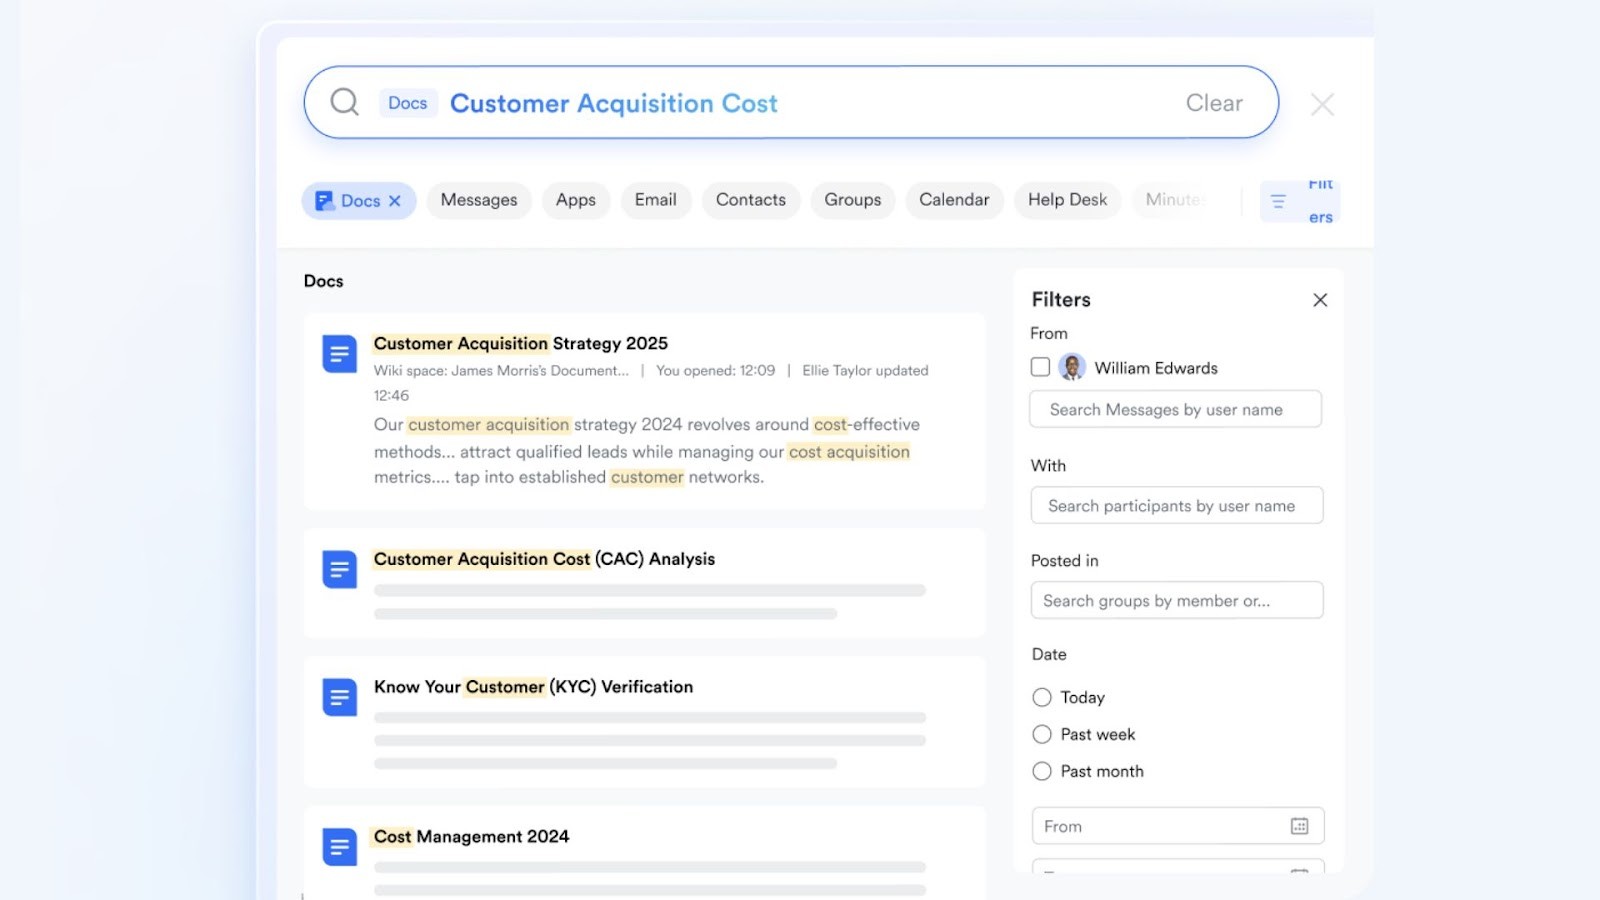Switch to the Calendar category tab

coord(953,200)
